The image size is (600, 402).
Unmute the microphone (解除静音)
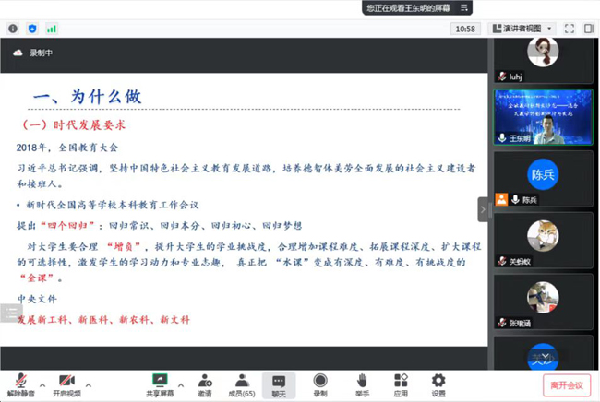(x=18, y=383)
